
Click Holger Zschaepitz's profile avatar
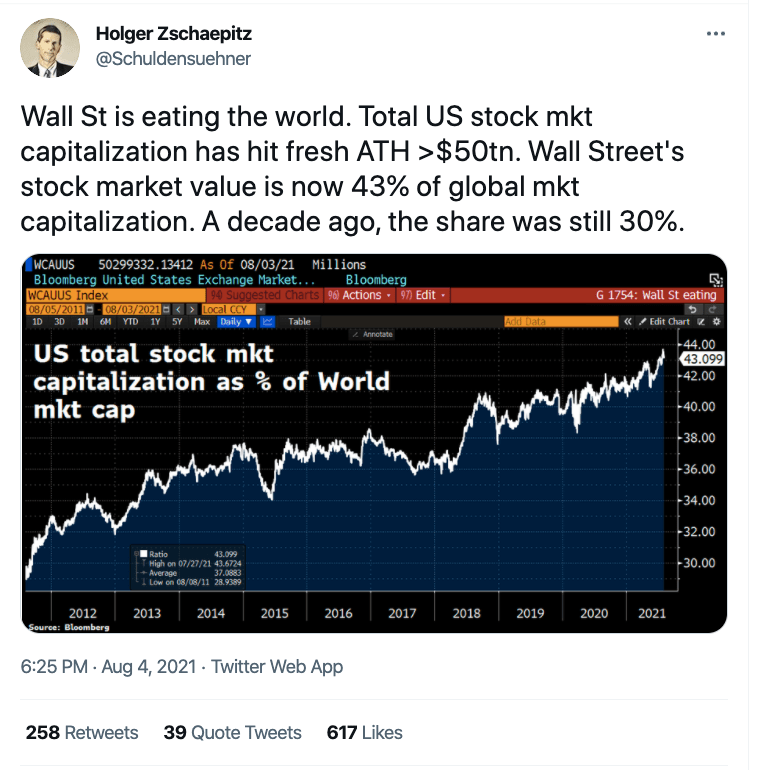click(x=48, y=47)
